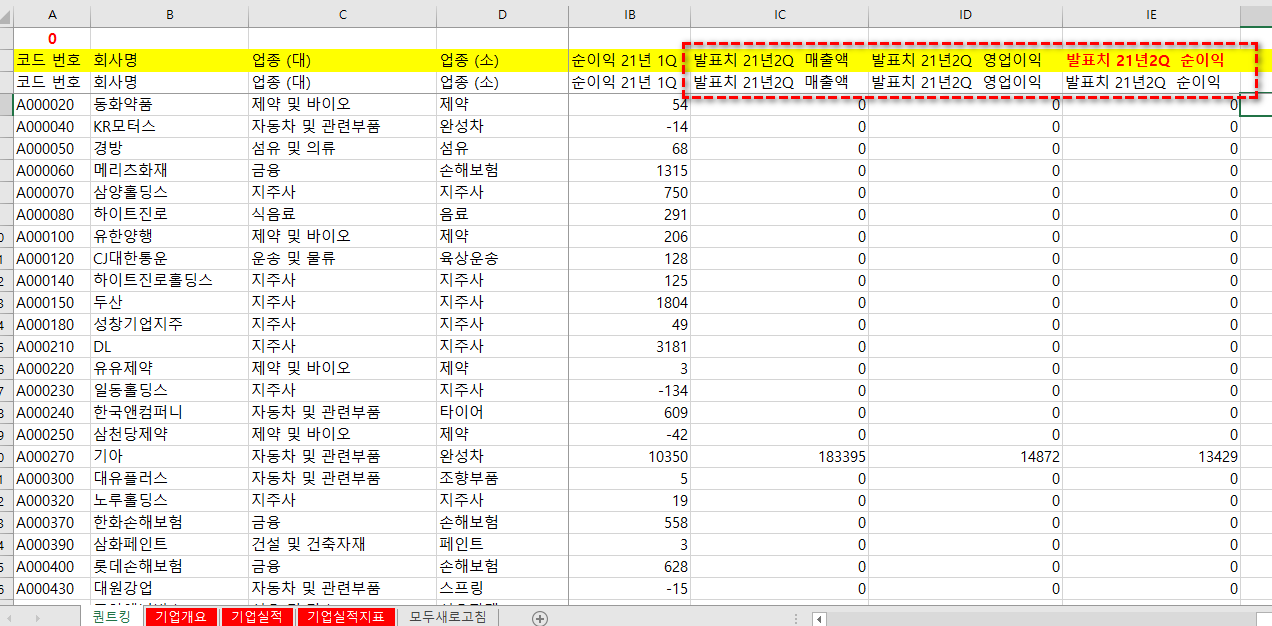Image resolution: width=1272 pixels, height=626 pixels.
Task: Click the horizontal scrollbar left arrow
Action: coord(820,619)
